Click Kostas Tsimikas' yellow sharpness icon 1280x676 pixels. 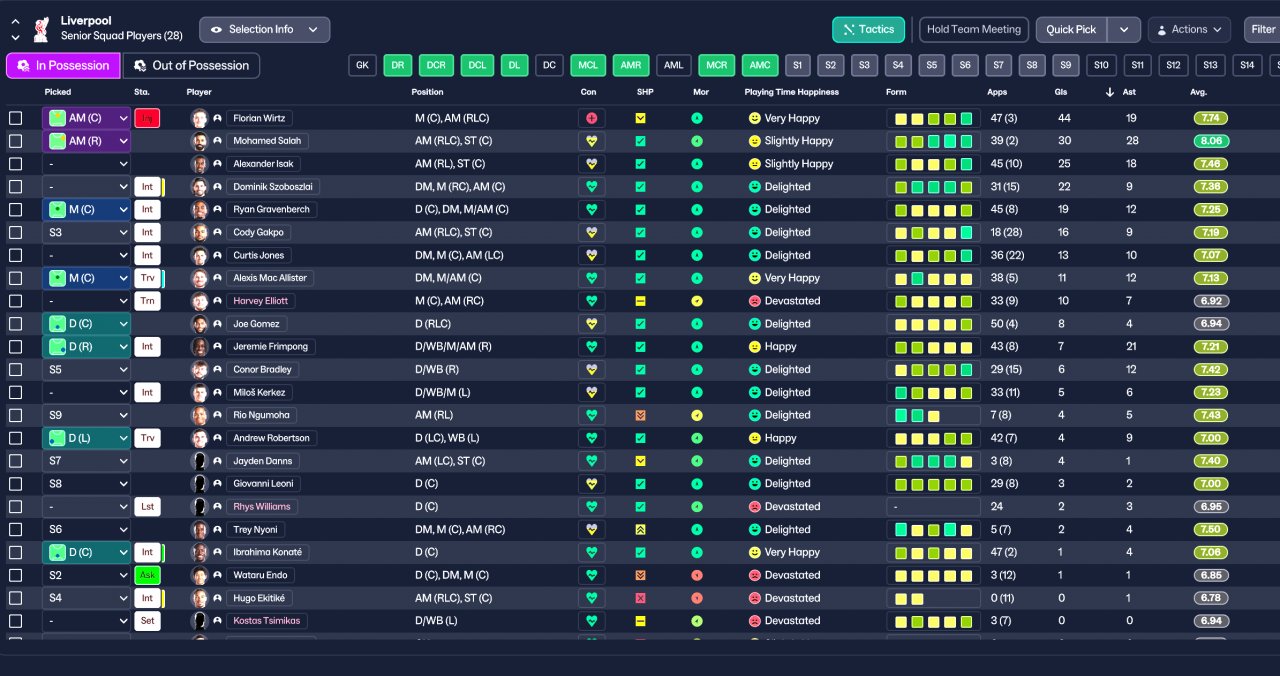641,621
